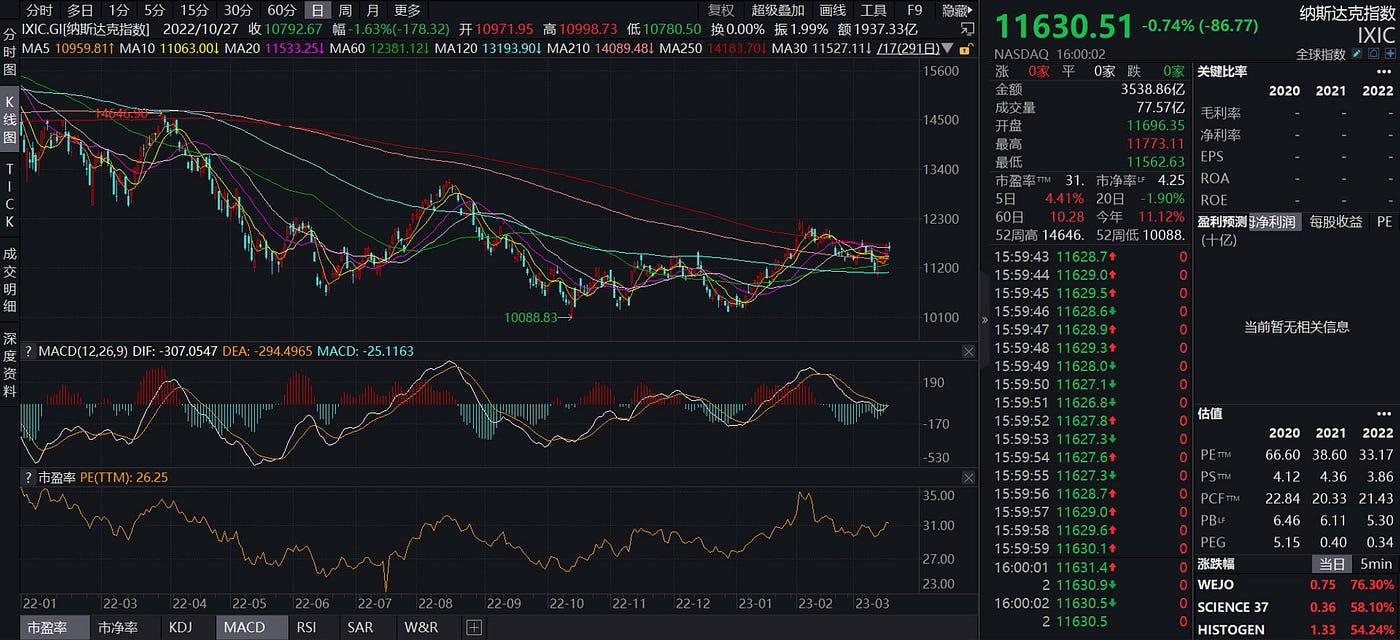Expand the MA settings dropdown triangle
Viewport: 1400px width, 640px height.
pyautogui.click(x=949, y=47)
